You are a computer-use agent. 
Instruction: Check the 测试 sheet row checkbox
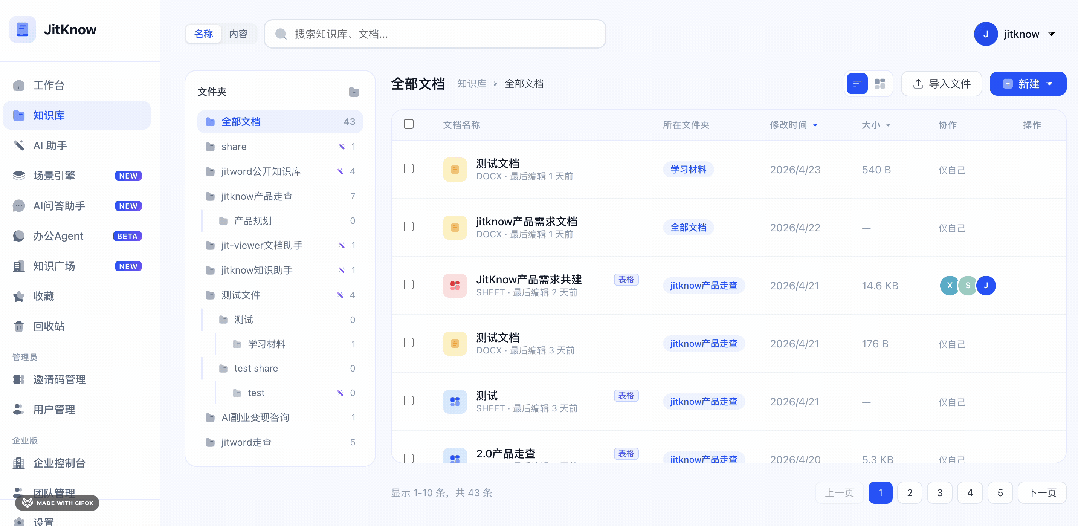pyautogui.click(x=409, y=400)
